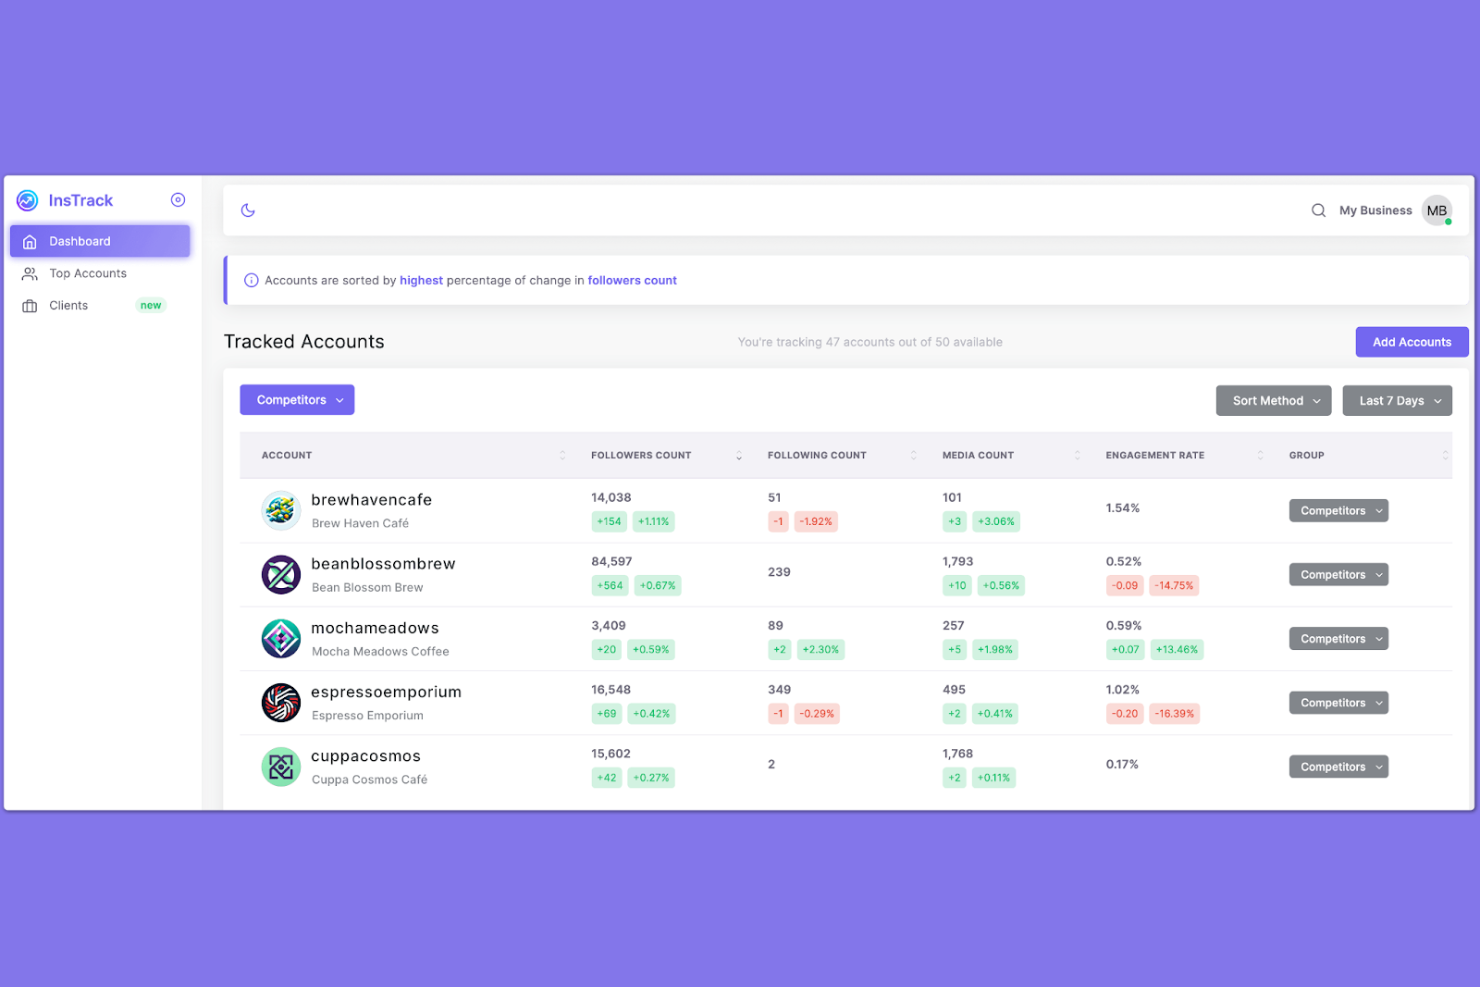
Task: Select My Business in the header
Action: tap(1376, 210)
